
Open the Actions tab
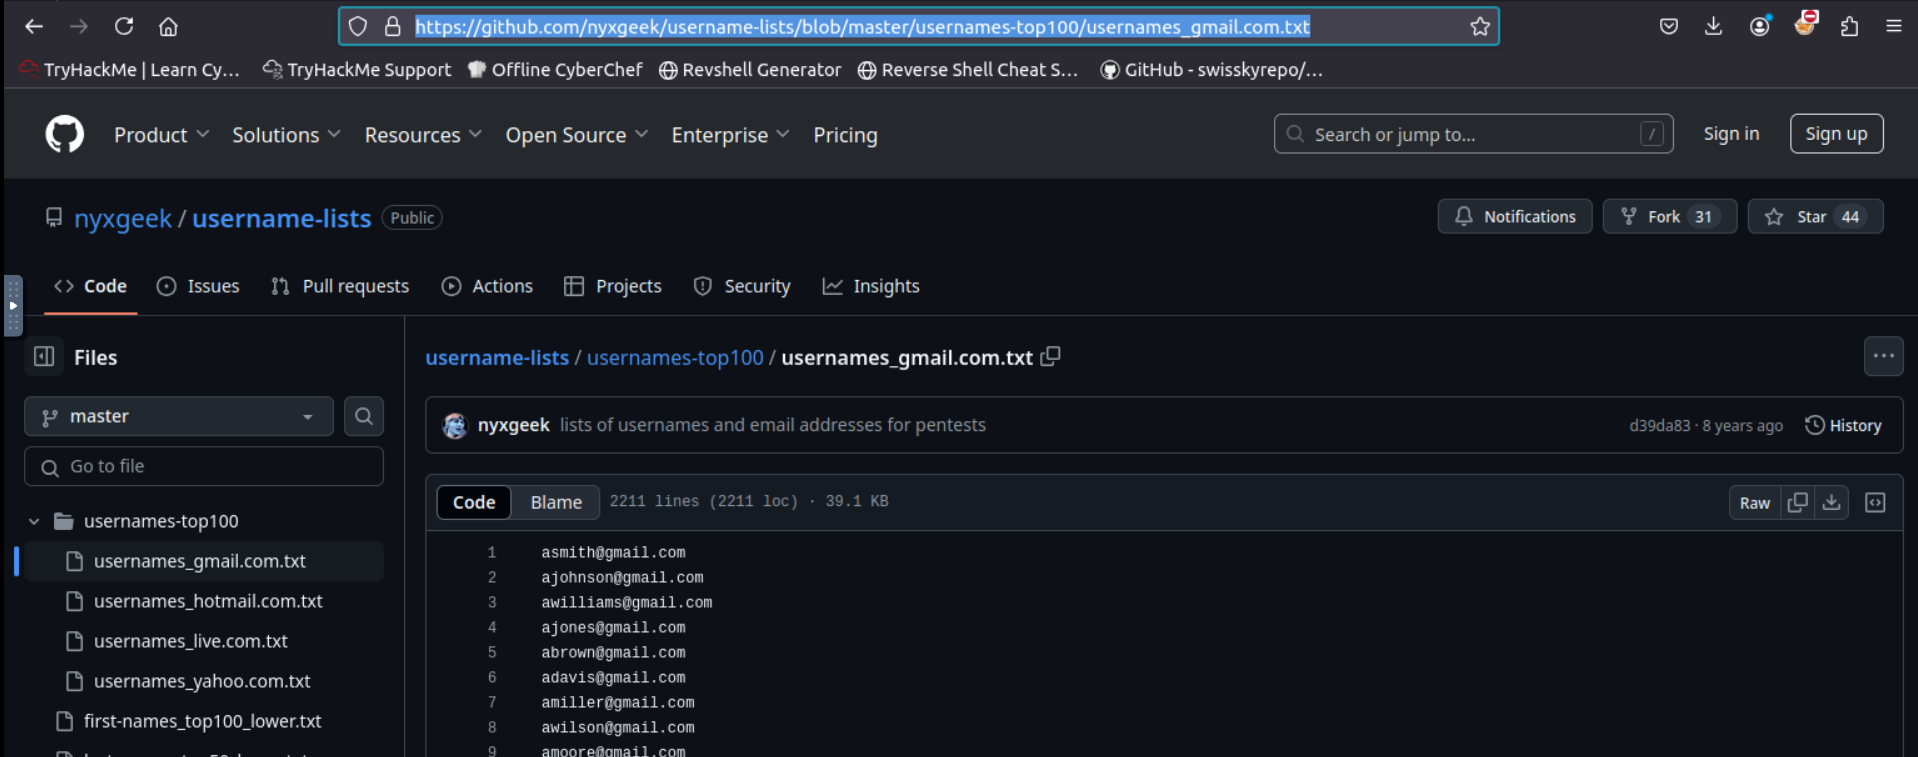click(x=487, y=286)
